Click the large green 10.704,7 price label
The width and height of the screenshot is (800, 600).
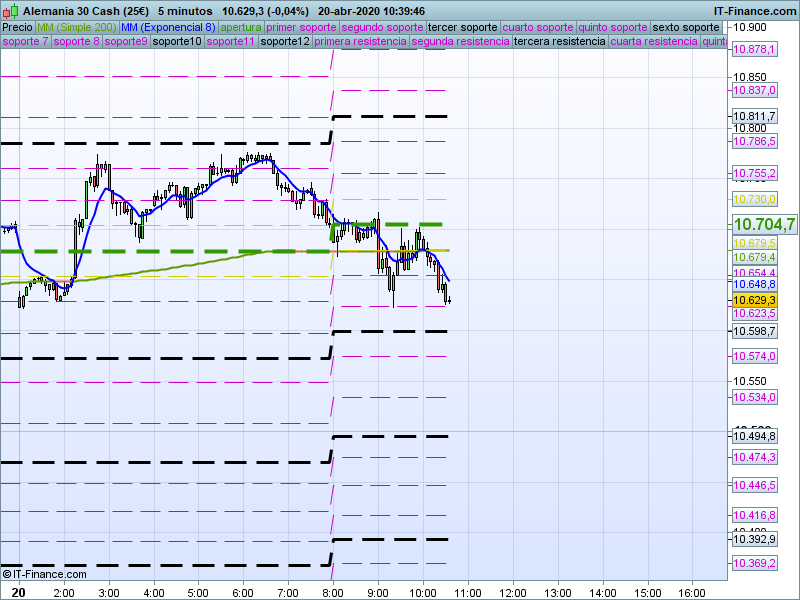(x=764, y=224)
